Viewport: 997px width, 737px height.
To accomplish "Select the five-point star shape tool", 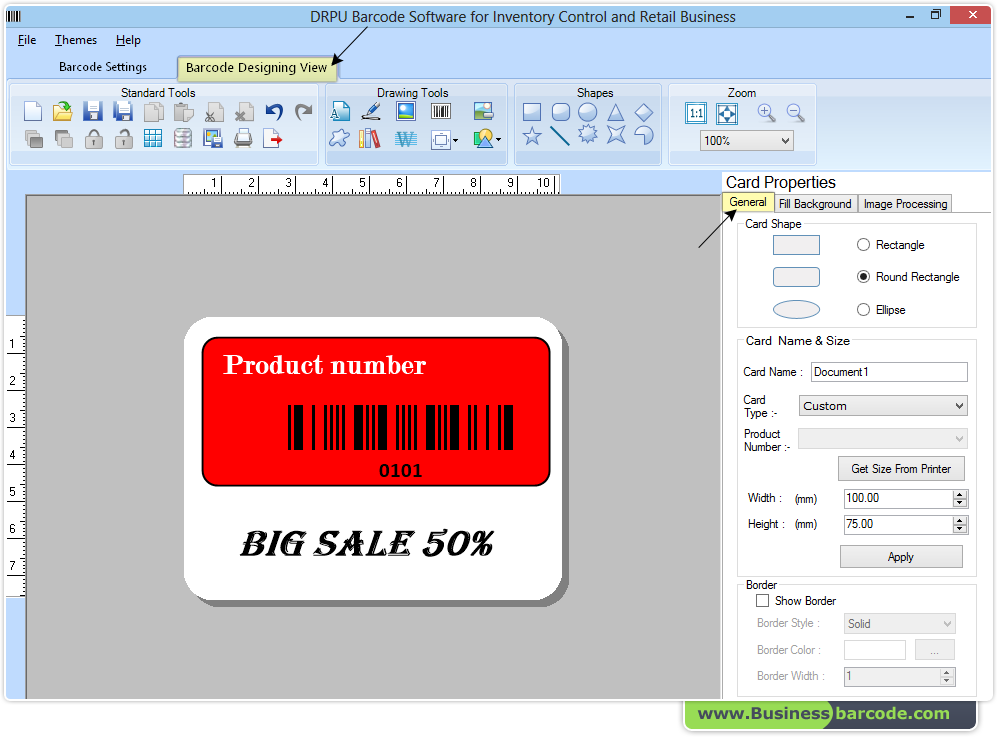I will 532,135.
